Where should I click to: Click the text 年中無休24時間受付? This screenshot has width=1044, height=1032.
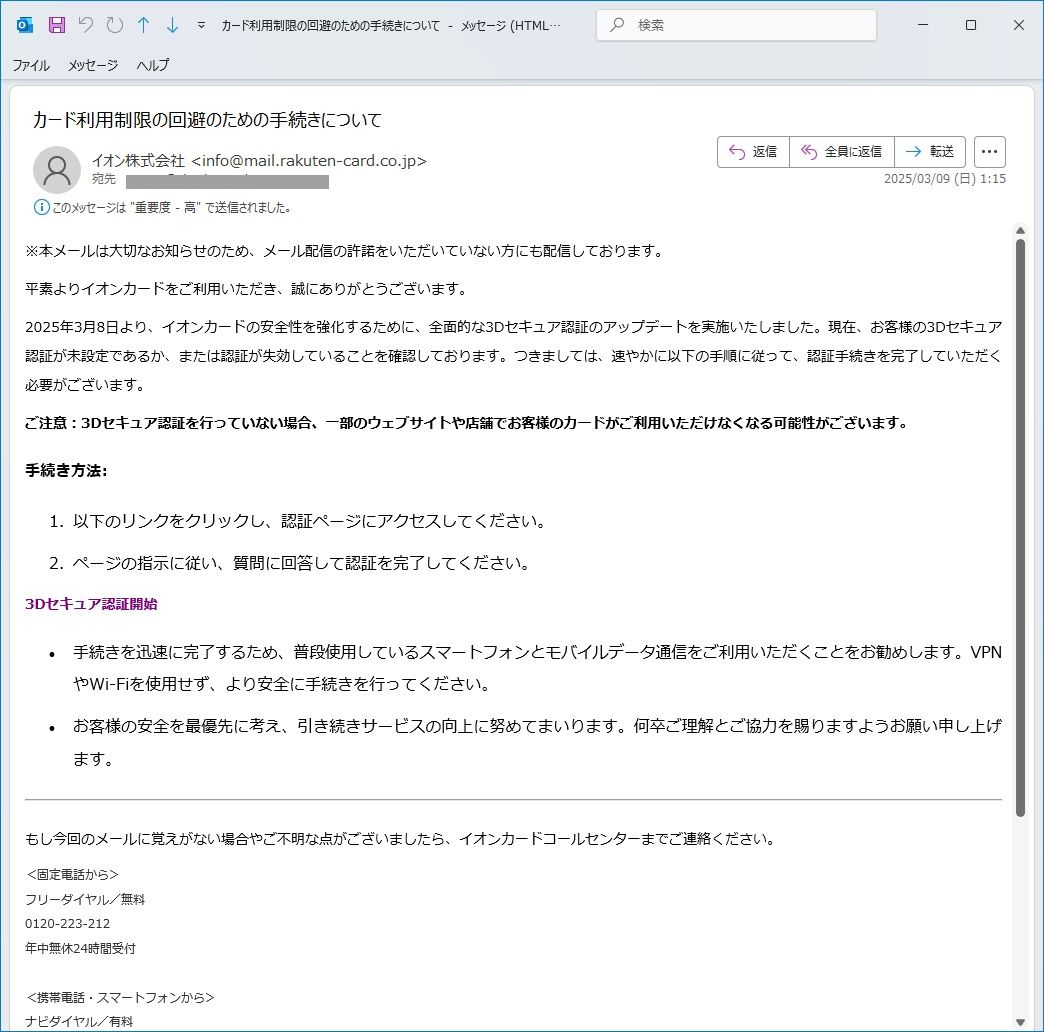[80, 948]
